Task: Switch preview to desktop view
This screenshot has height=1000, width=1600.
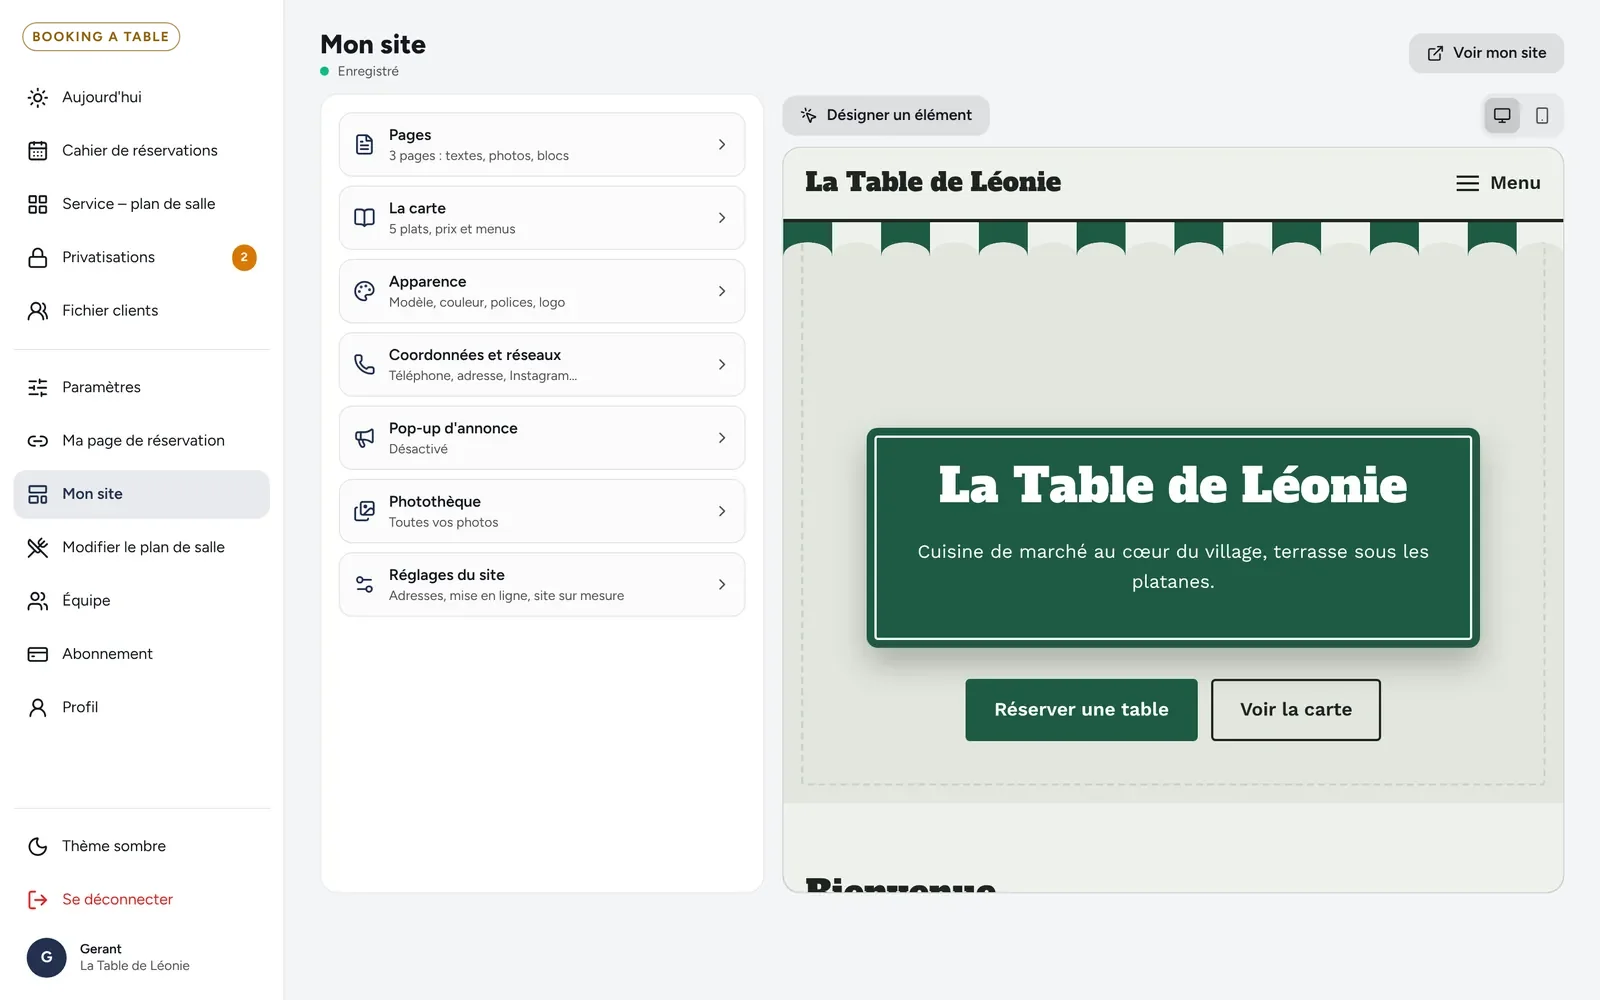Action: coord(1502,115)
